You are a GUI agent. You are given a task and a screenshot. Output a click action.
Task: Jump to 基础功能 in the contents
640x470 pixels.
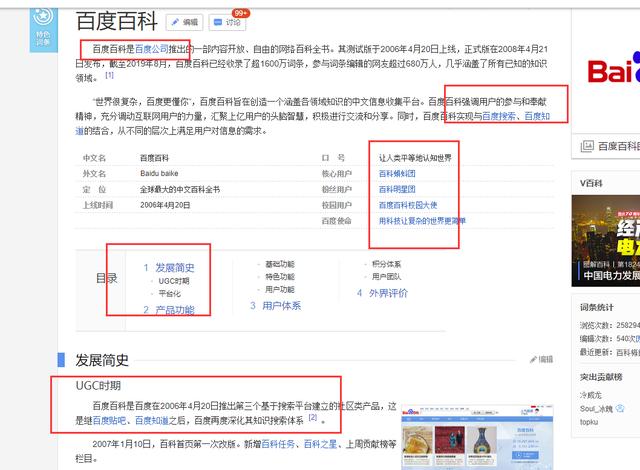[280, 264]
